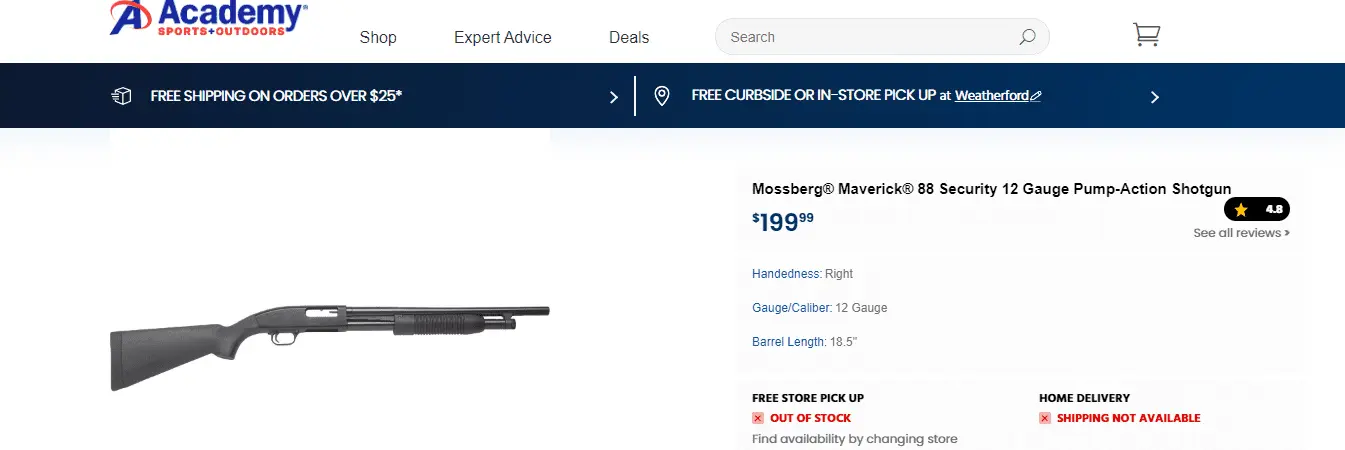The image size is (1345, 450).
Task: Open the shopping cart
Action: tap(1146, 35)
